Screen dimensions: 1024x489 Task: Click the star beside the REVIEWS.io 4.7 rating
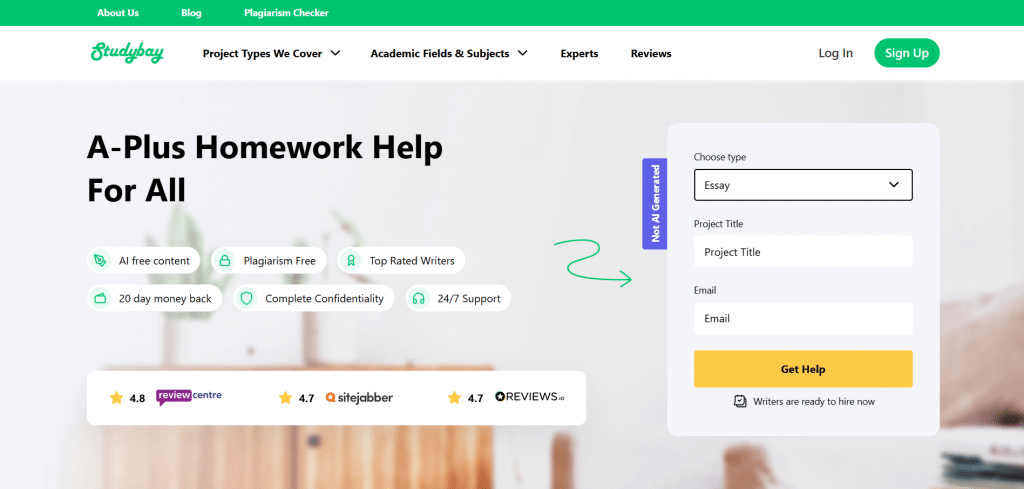(x=455, y=398)
